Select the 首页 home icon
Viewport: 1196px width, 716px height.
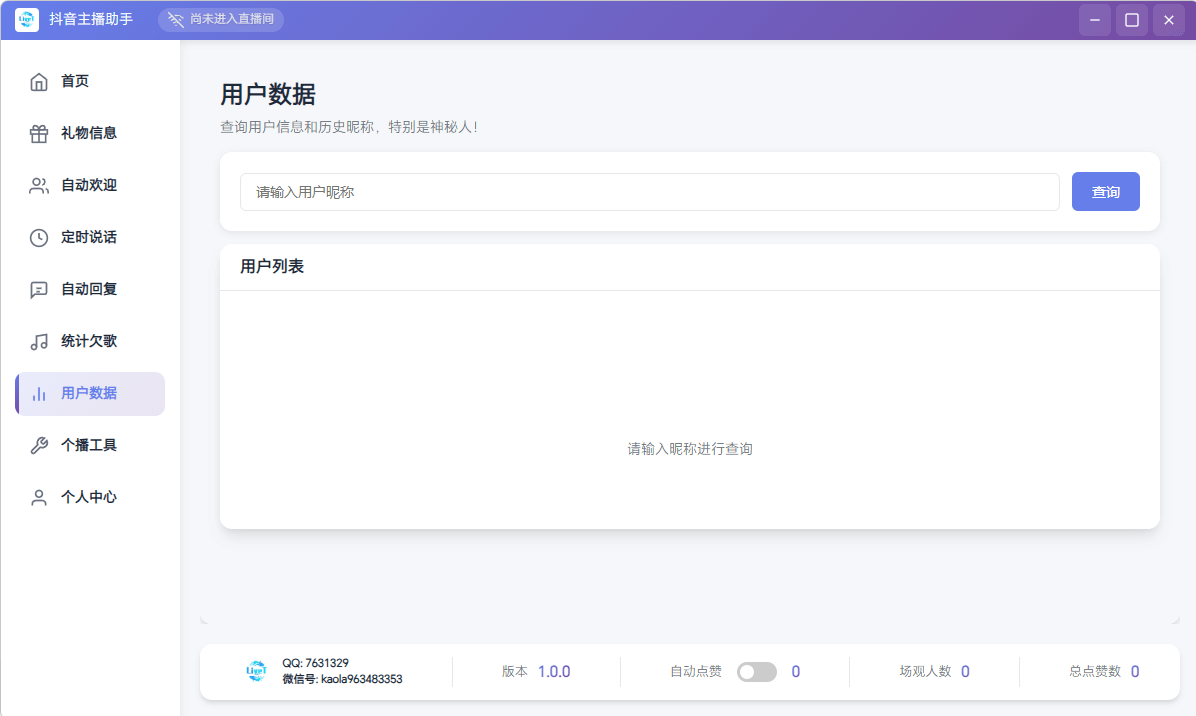tap(38, 81)
